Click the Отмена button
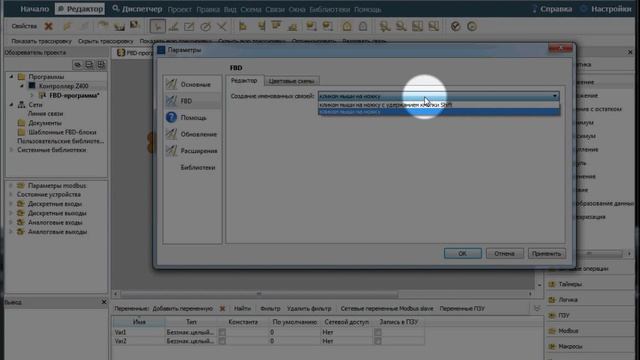 504,253
